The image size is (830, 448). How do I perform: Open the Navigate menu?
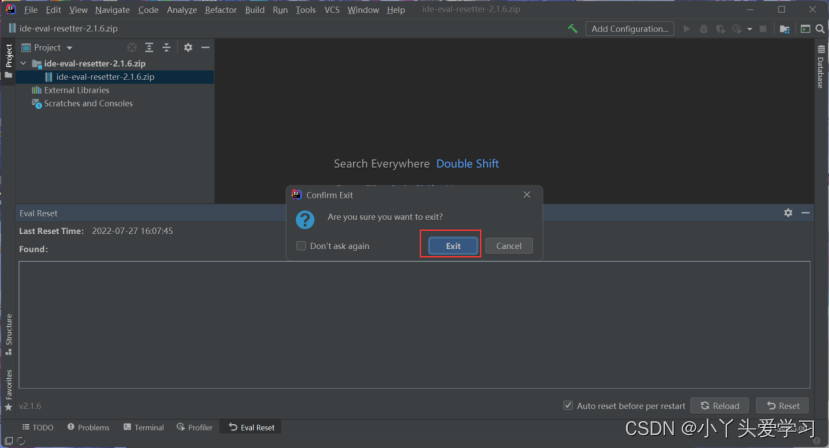point(112,10)
